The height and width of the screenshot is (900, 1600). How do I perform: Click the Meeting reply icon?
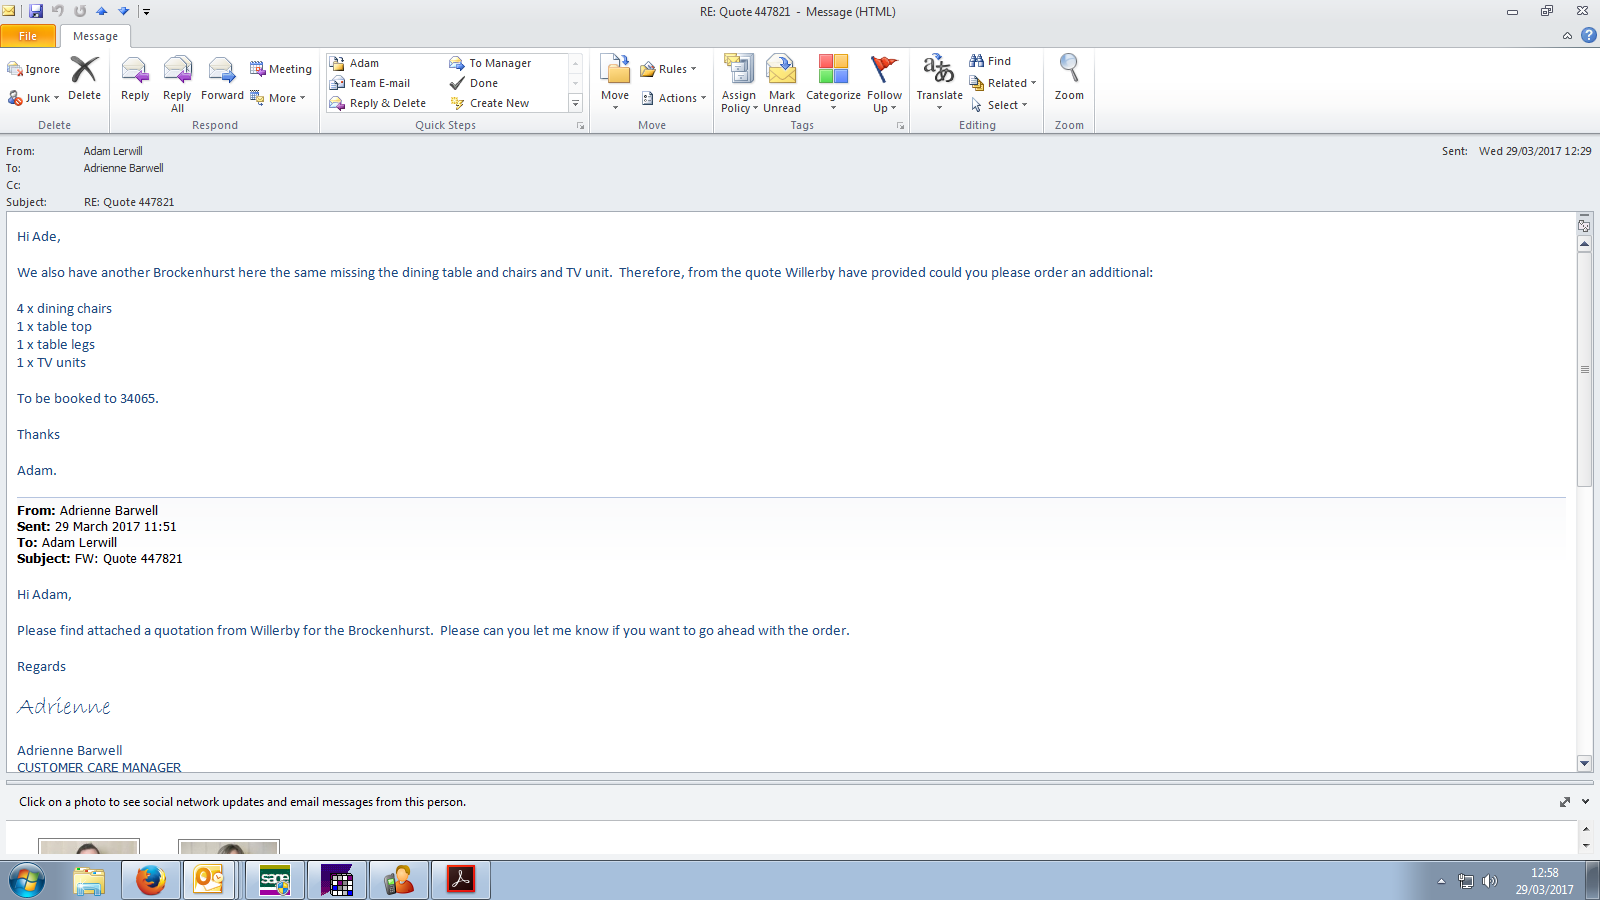coord(281,69)
